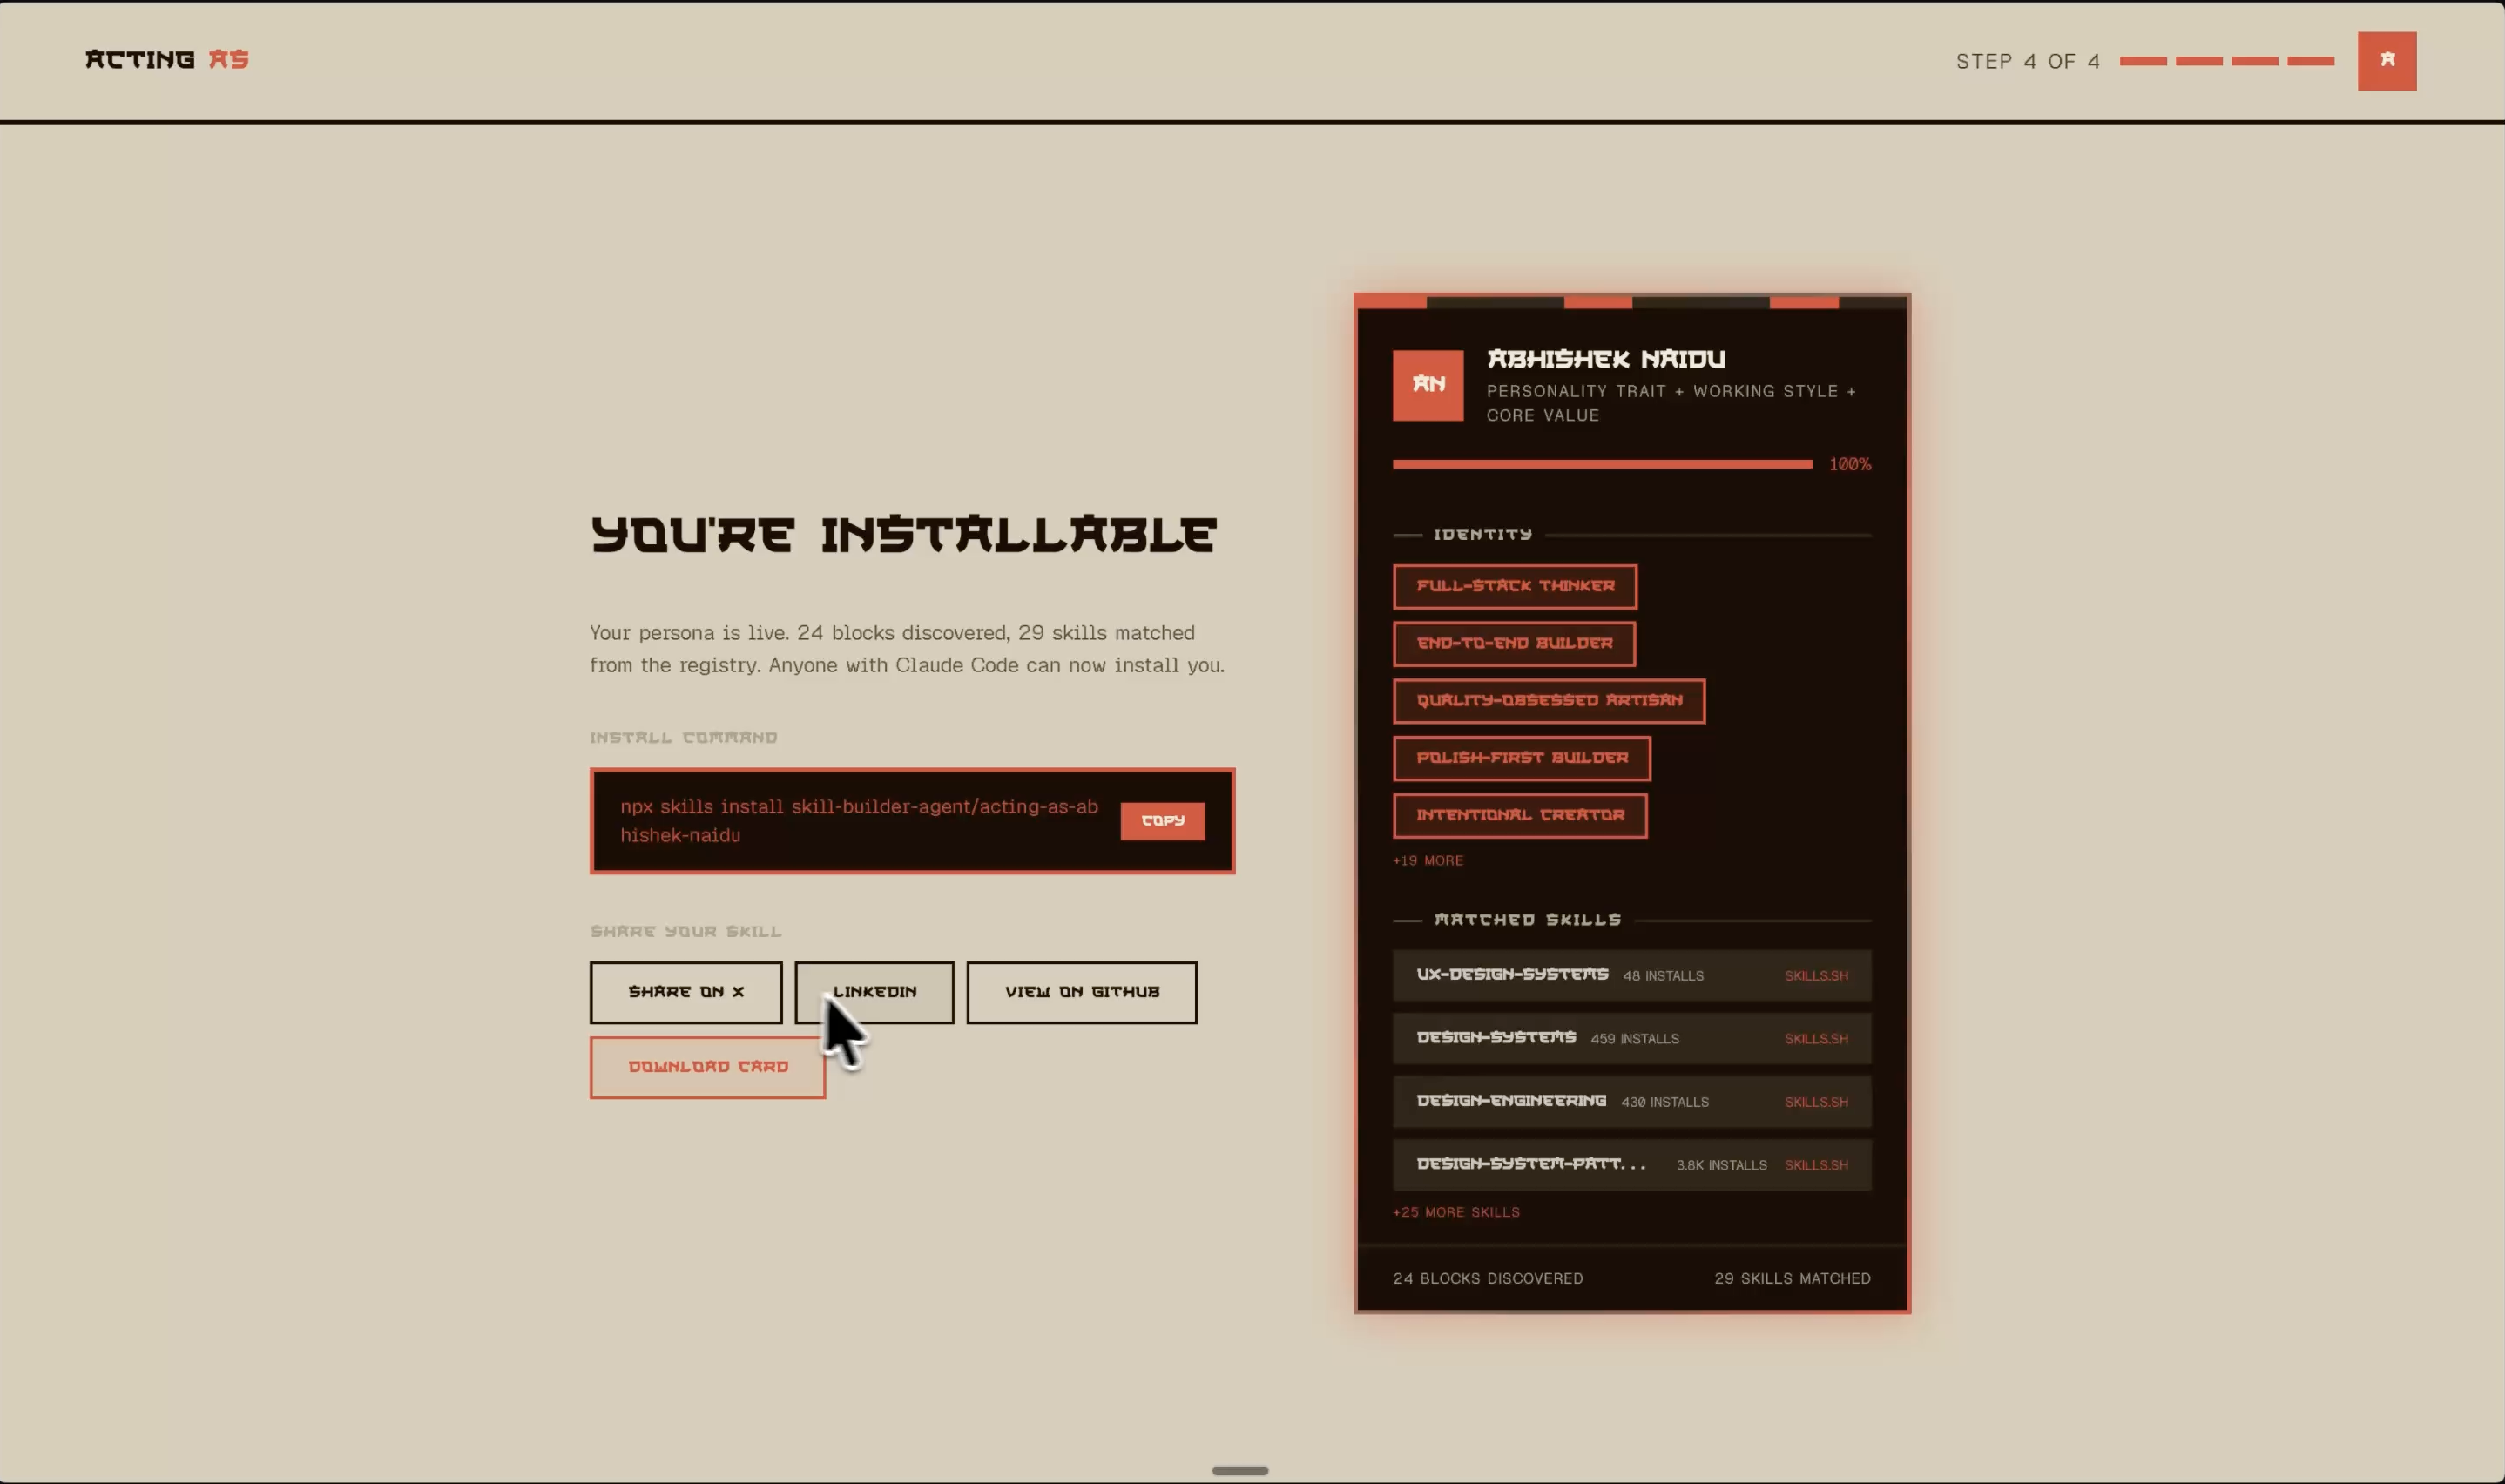Expand the +25 more skills list

click(1455, 1212)
